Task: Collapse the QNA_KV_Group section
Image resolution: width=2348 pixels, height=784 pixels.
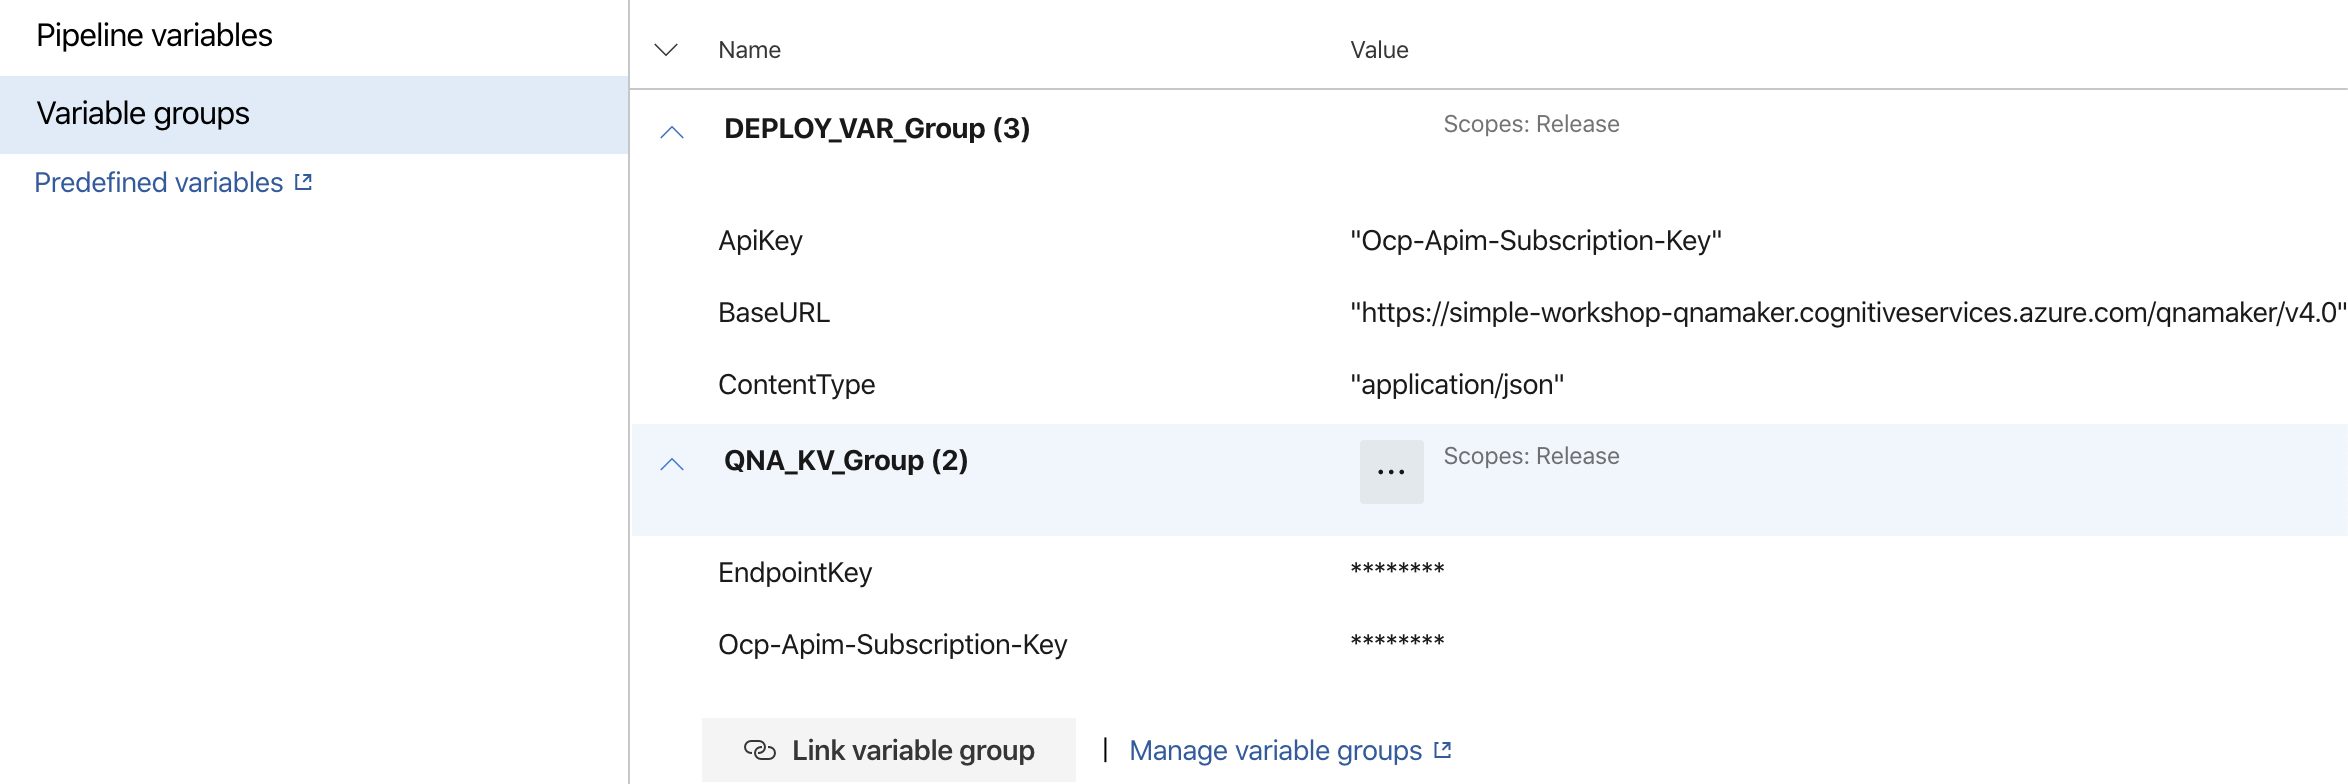Action: (x=672, y=464)
